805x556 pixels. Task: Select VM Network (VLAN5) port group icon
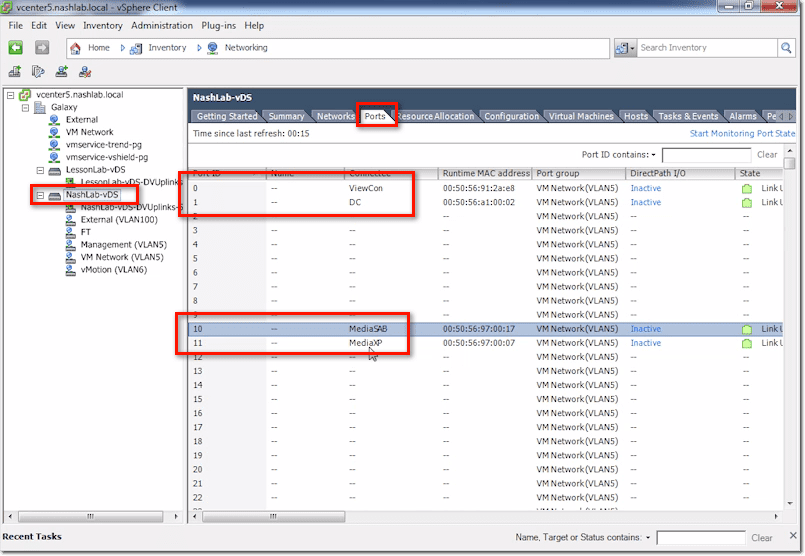(x=71, y=257)
